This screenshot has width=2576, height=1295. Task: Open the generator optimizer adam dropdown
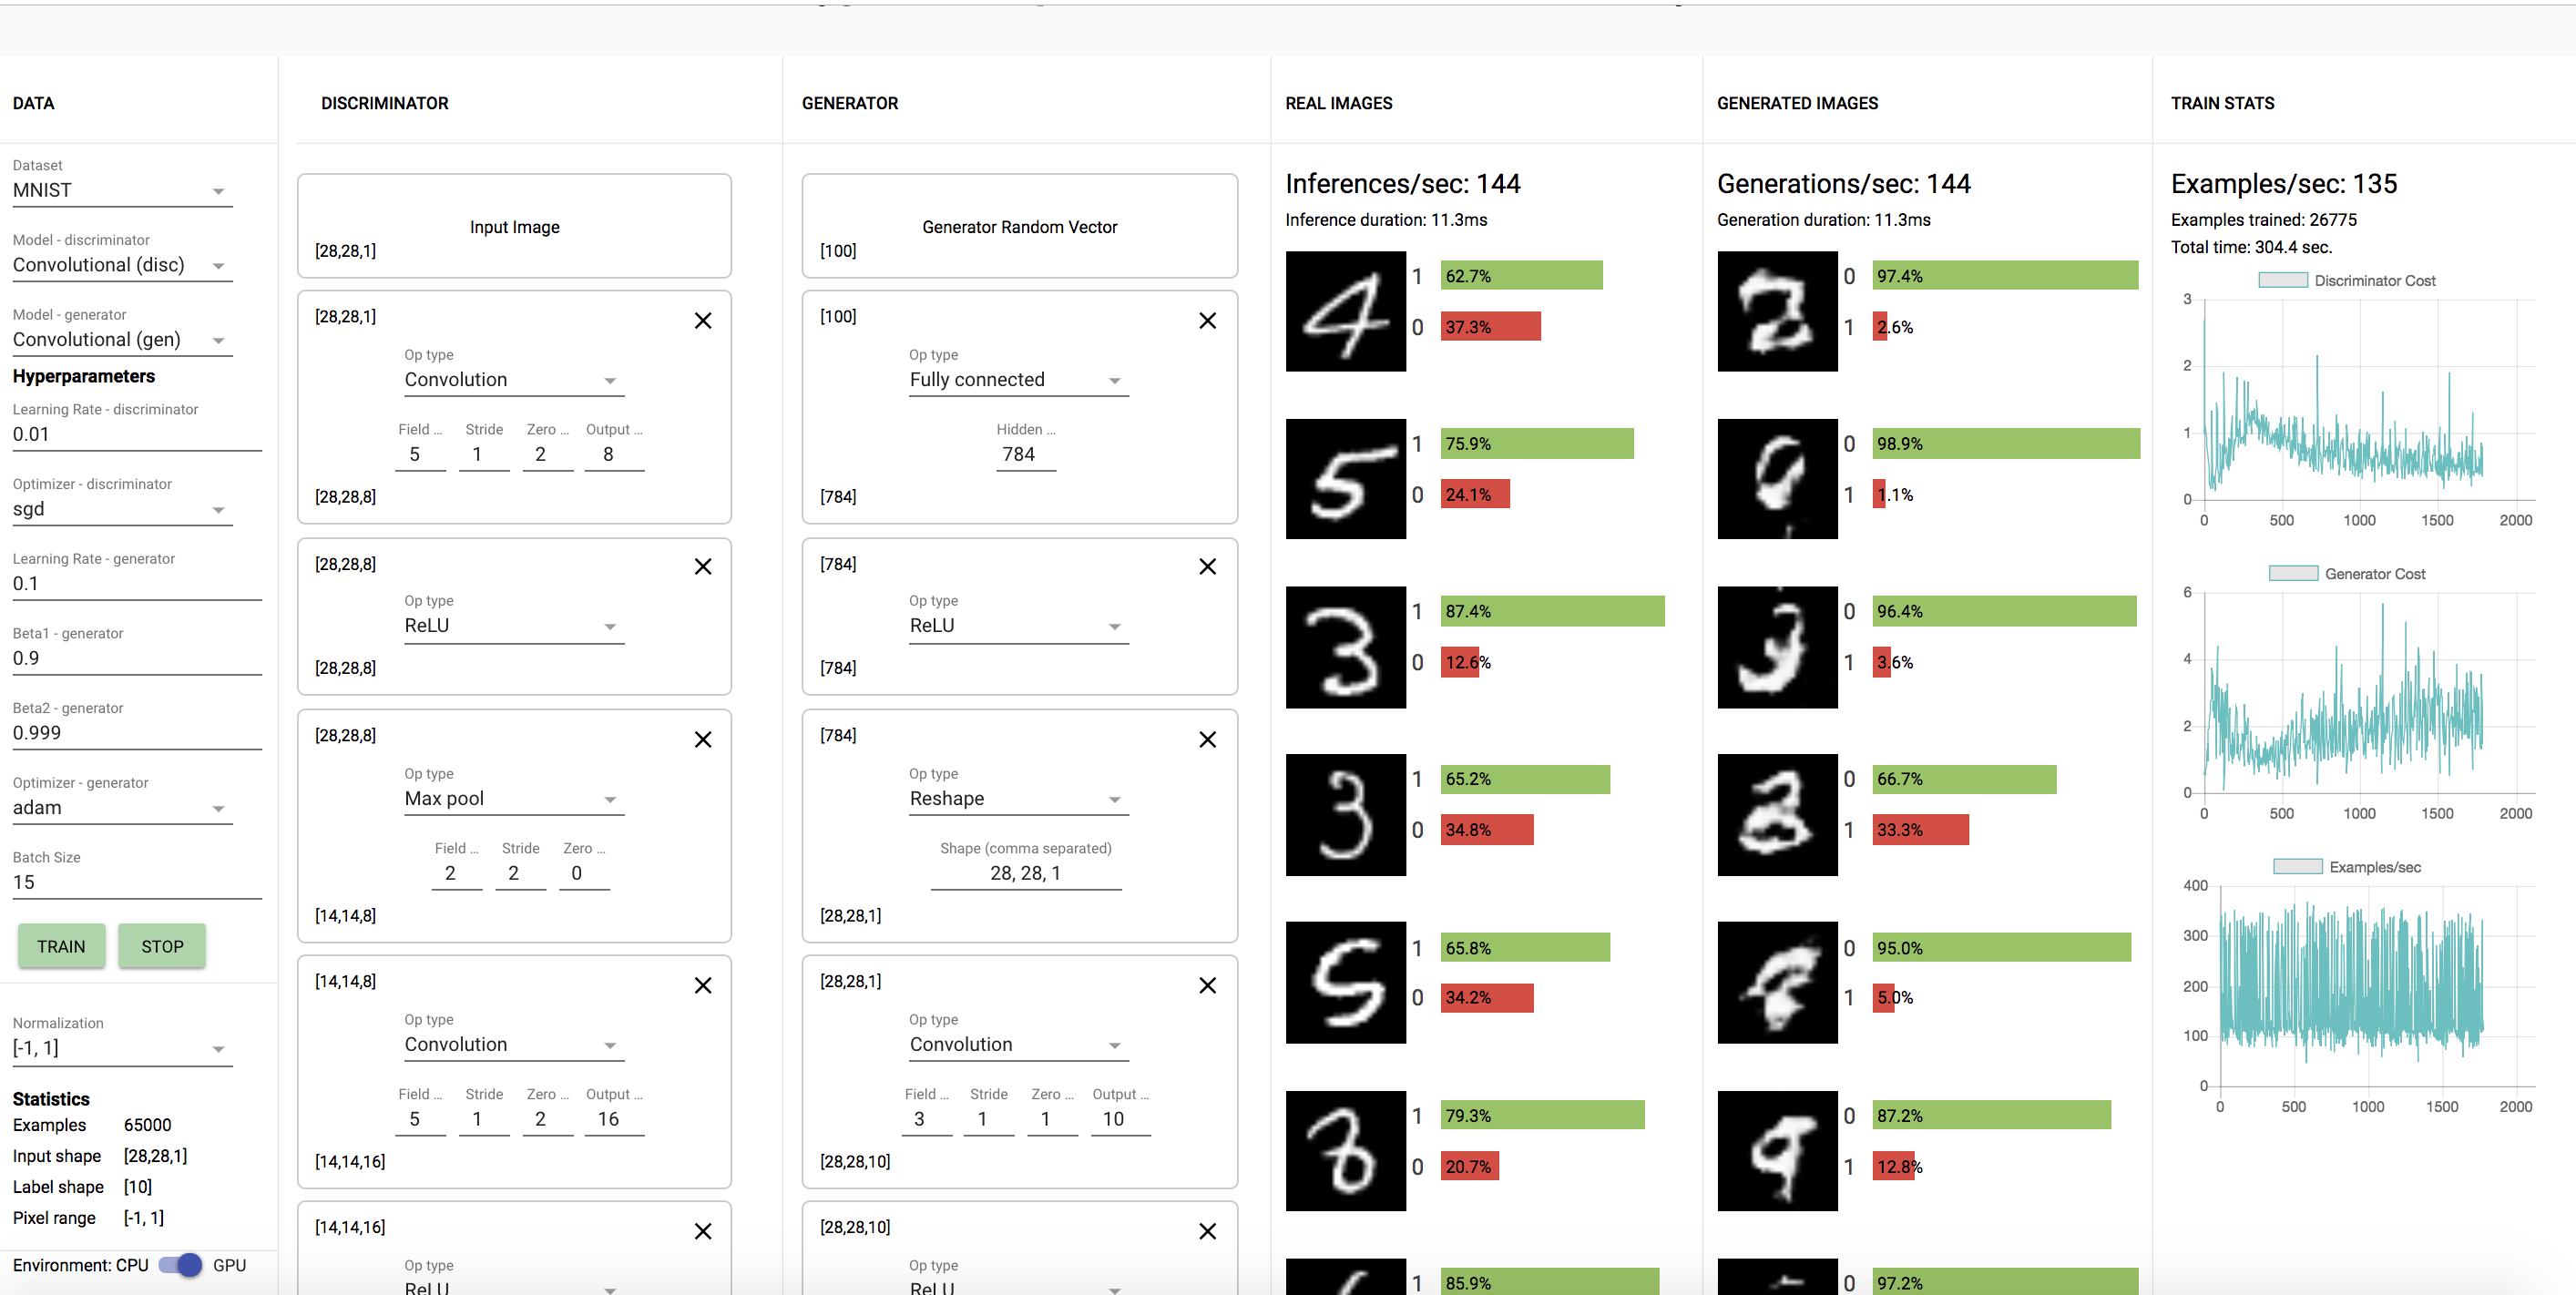point(122,808)
